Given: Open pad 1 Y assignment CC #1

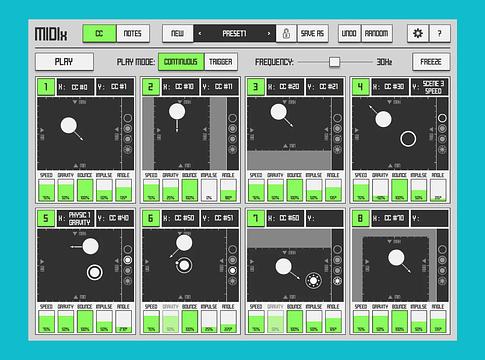Looking at the screenshot, I should pyautogui.click(x=115, y=87).
